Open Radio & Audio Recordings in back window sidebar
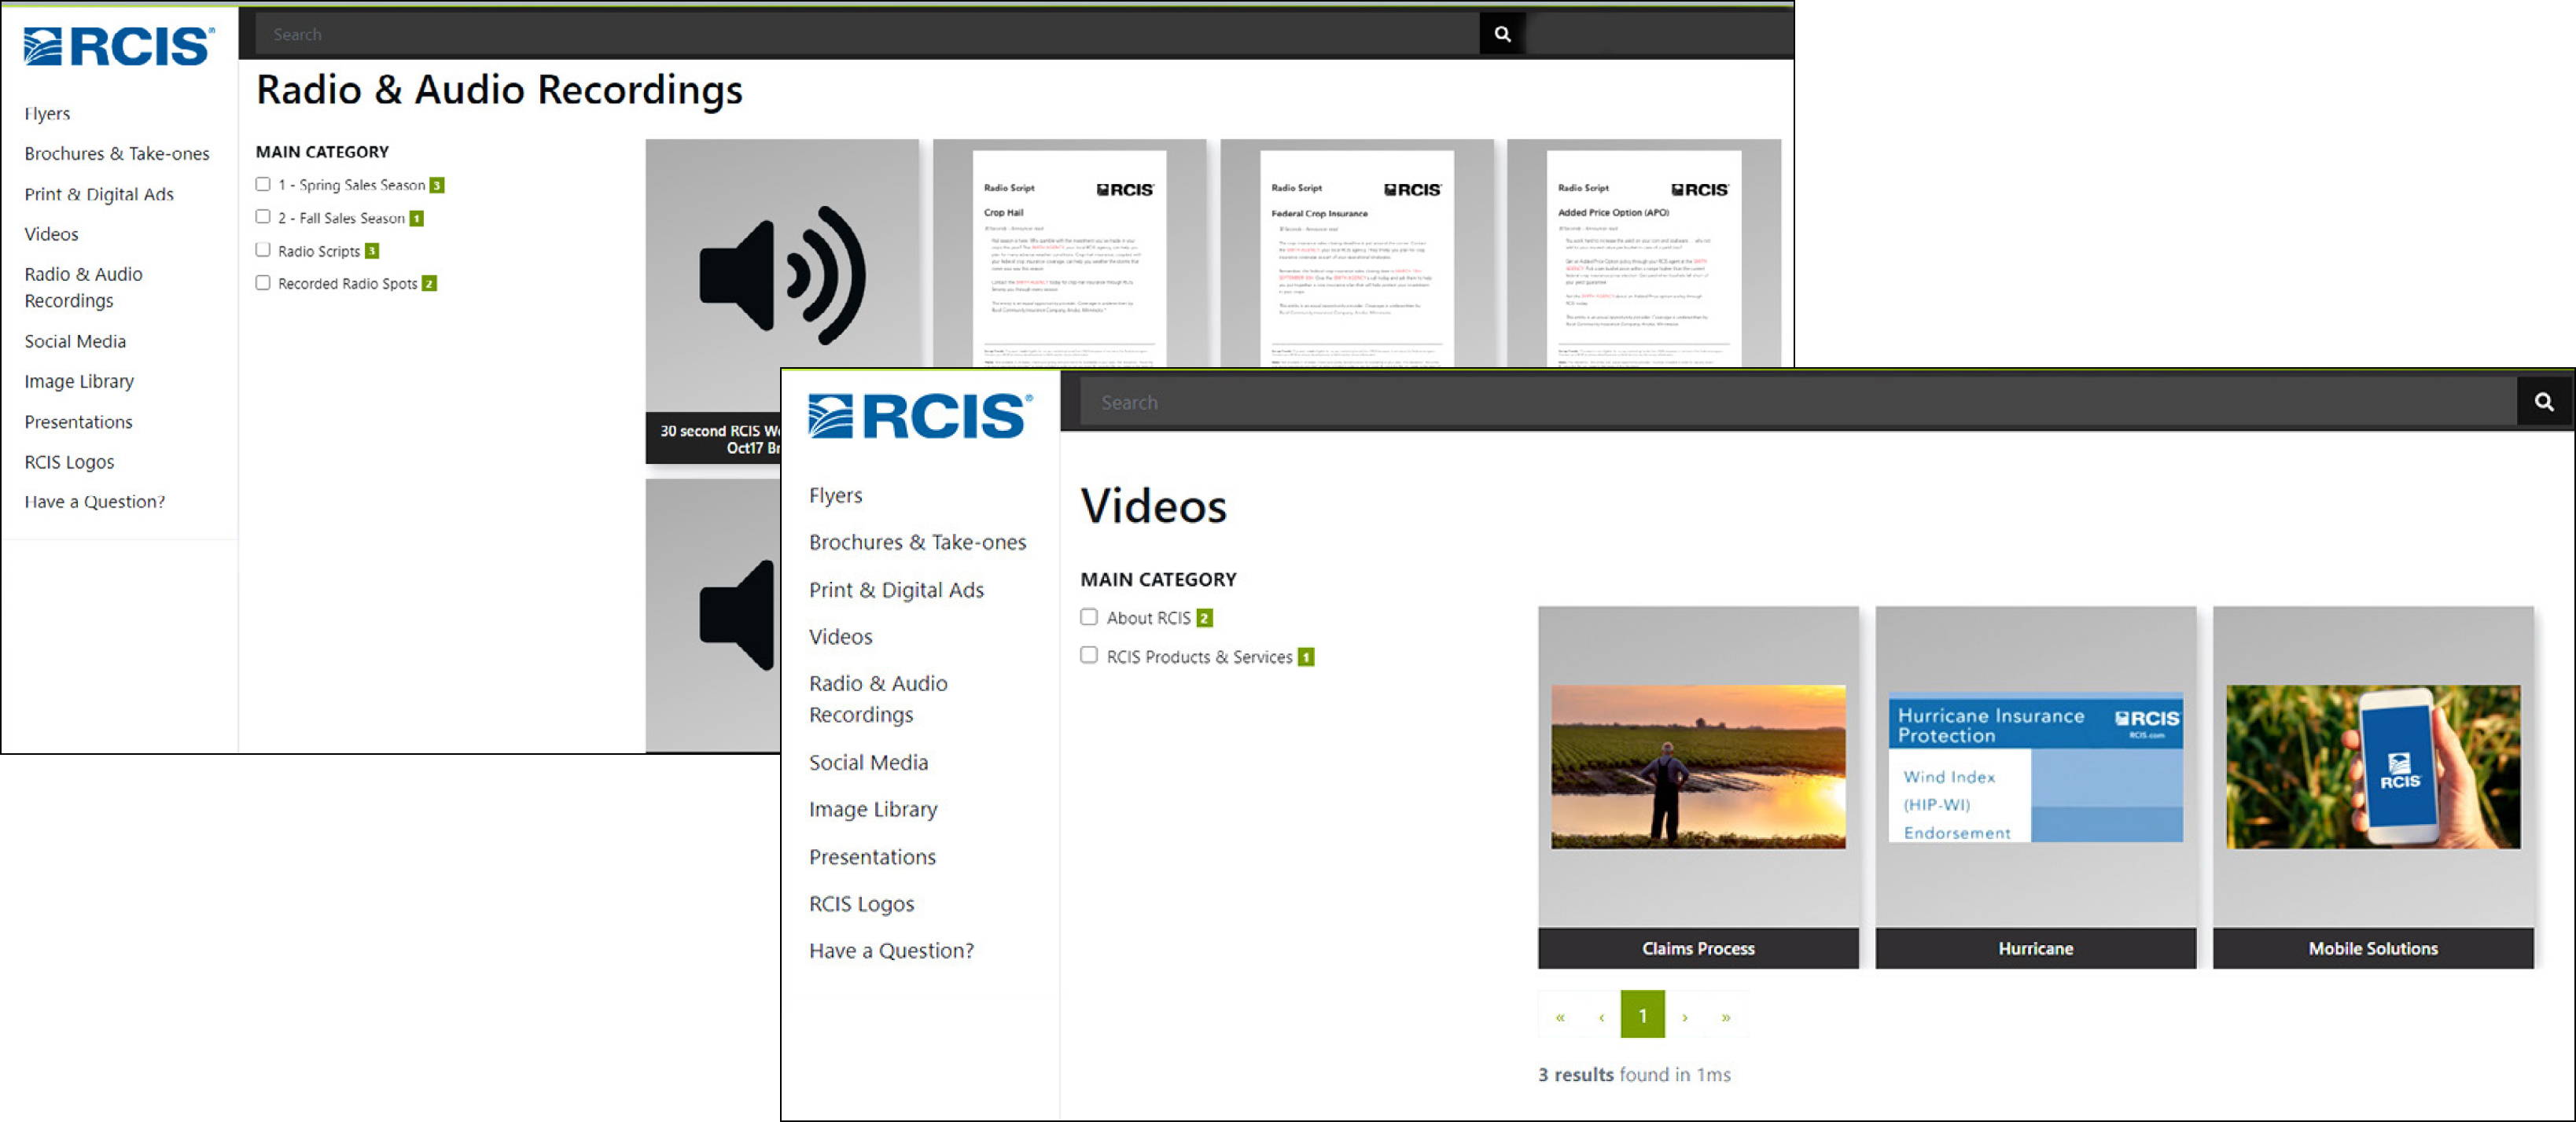 (84, 287)
